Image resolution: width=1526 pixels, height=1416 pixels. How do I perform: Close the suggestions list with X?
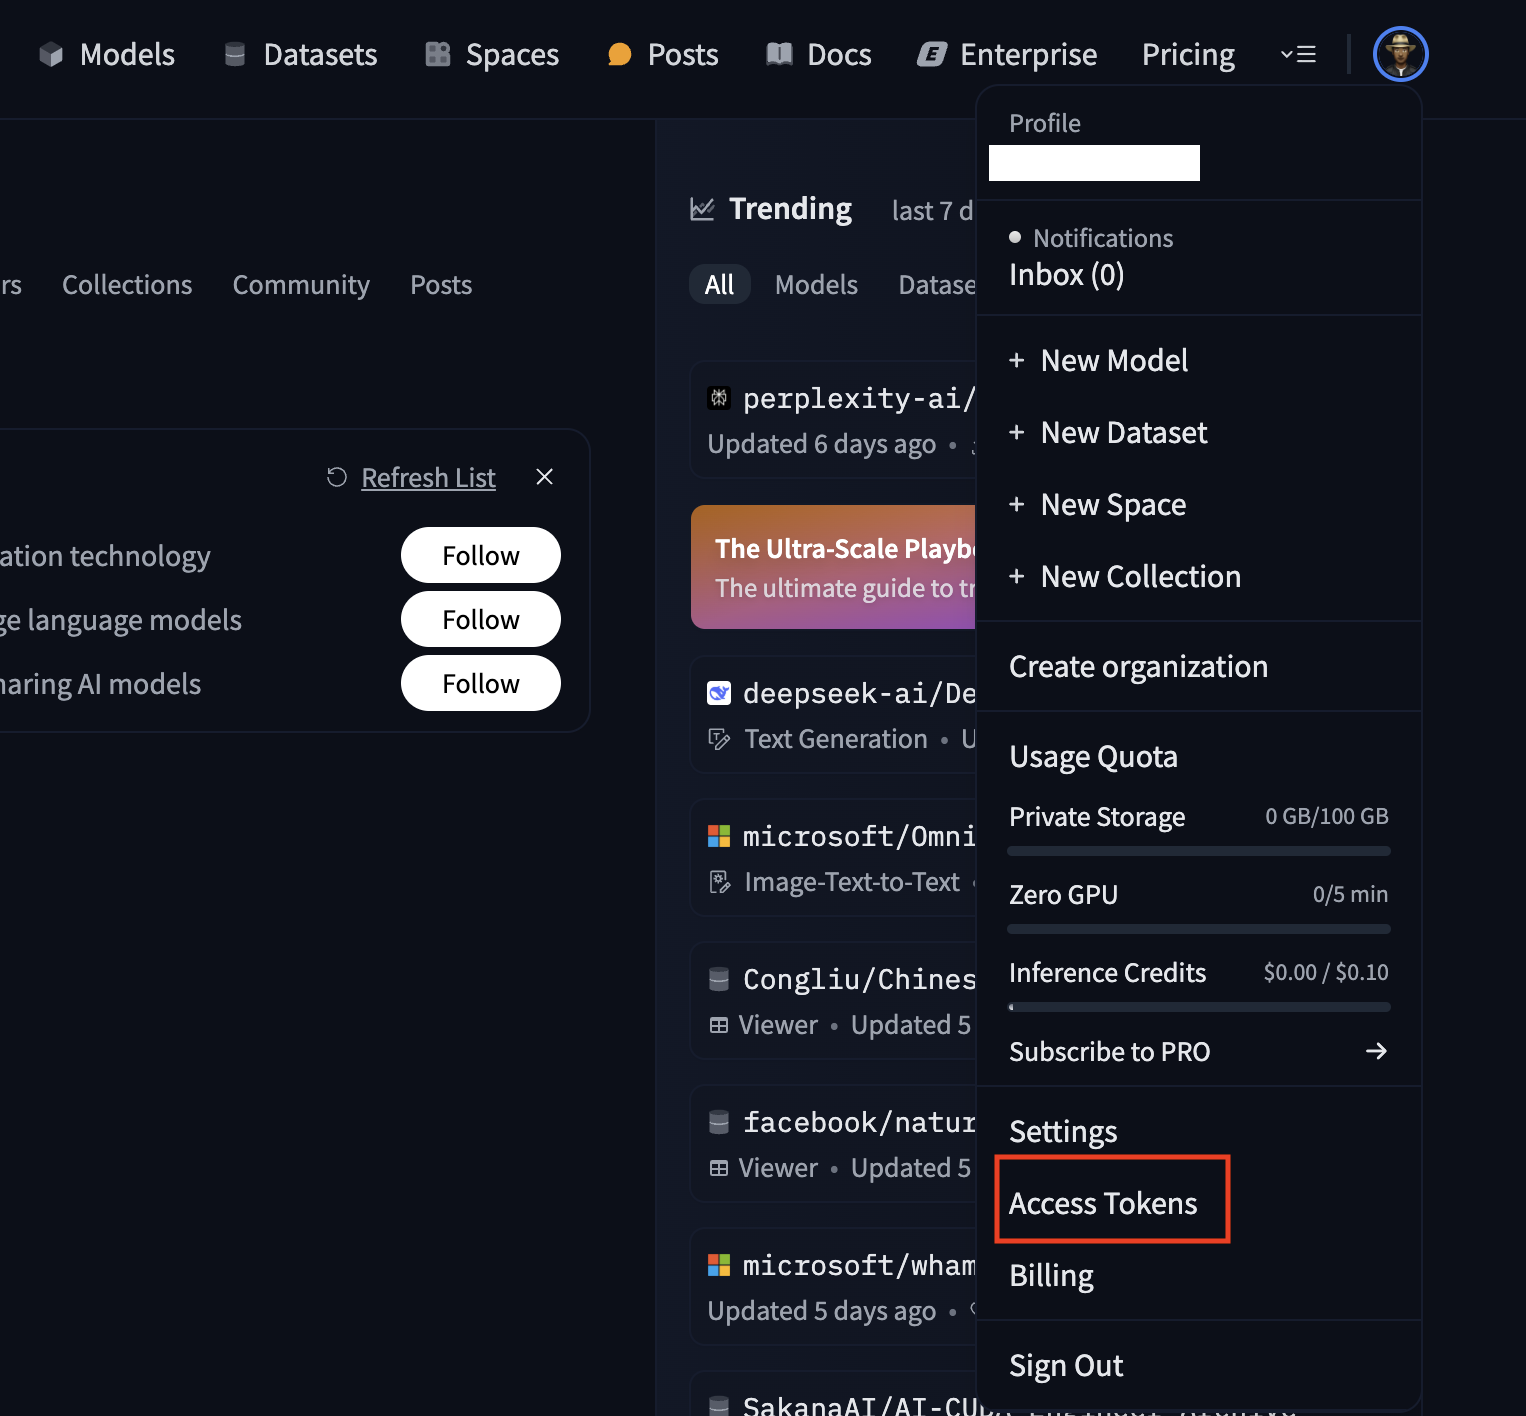point(544,477)
